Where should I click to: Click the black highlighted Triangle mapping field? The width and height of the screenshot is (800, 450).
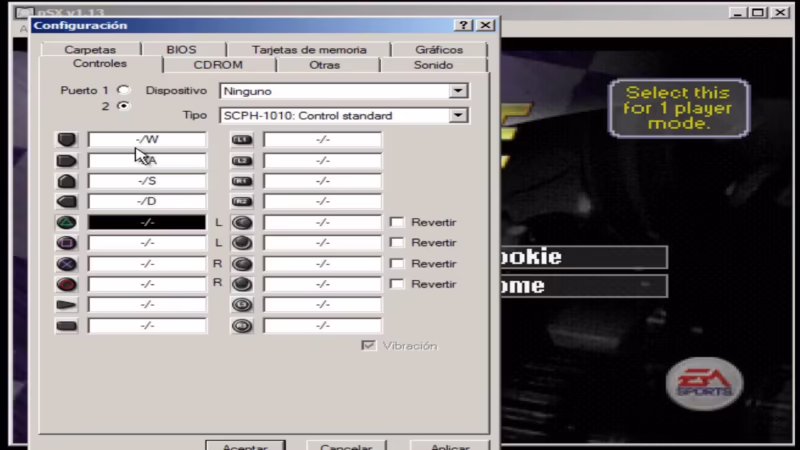point(147,222)
